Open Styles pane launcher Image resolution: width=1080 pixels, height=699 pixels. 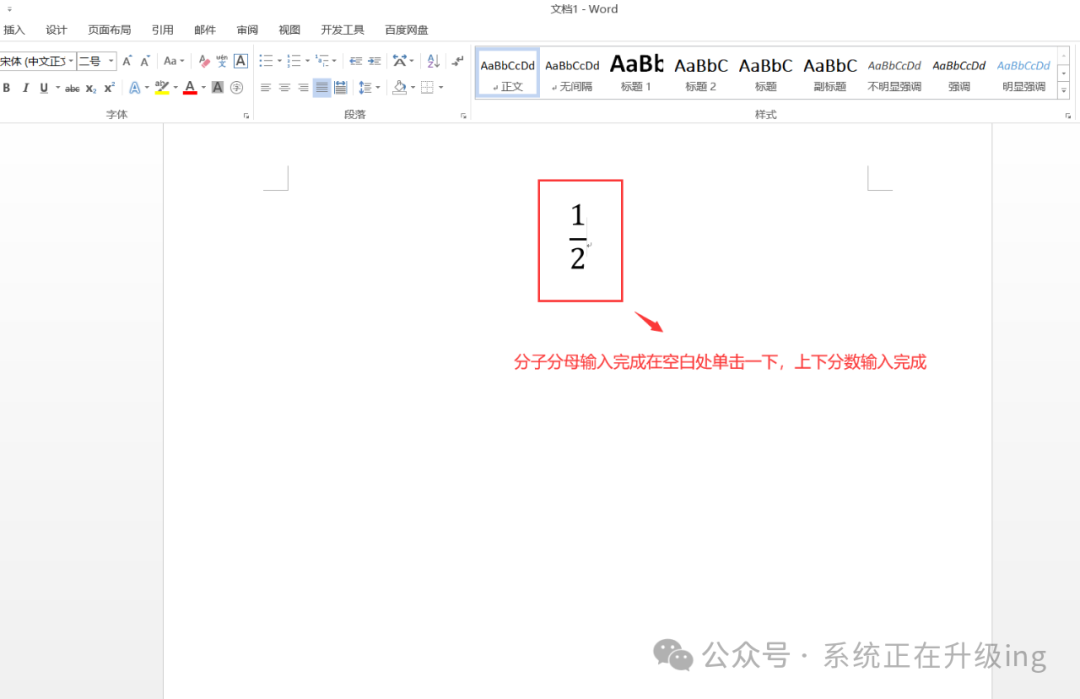click(1068, 116)
